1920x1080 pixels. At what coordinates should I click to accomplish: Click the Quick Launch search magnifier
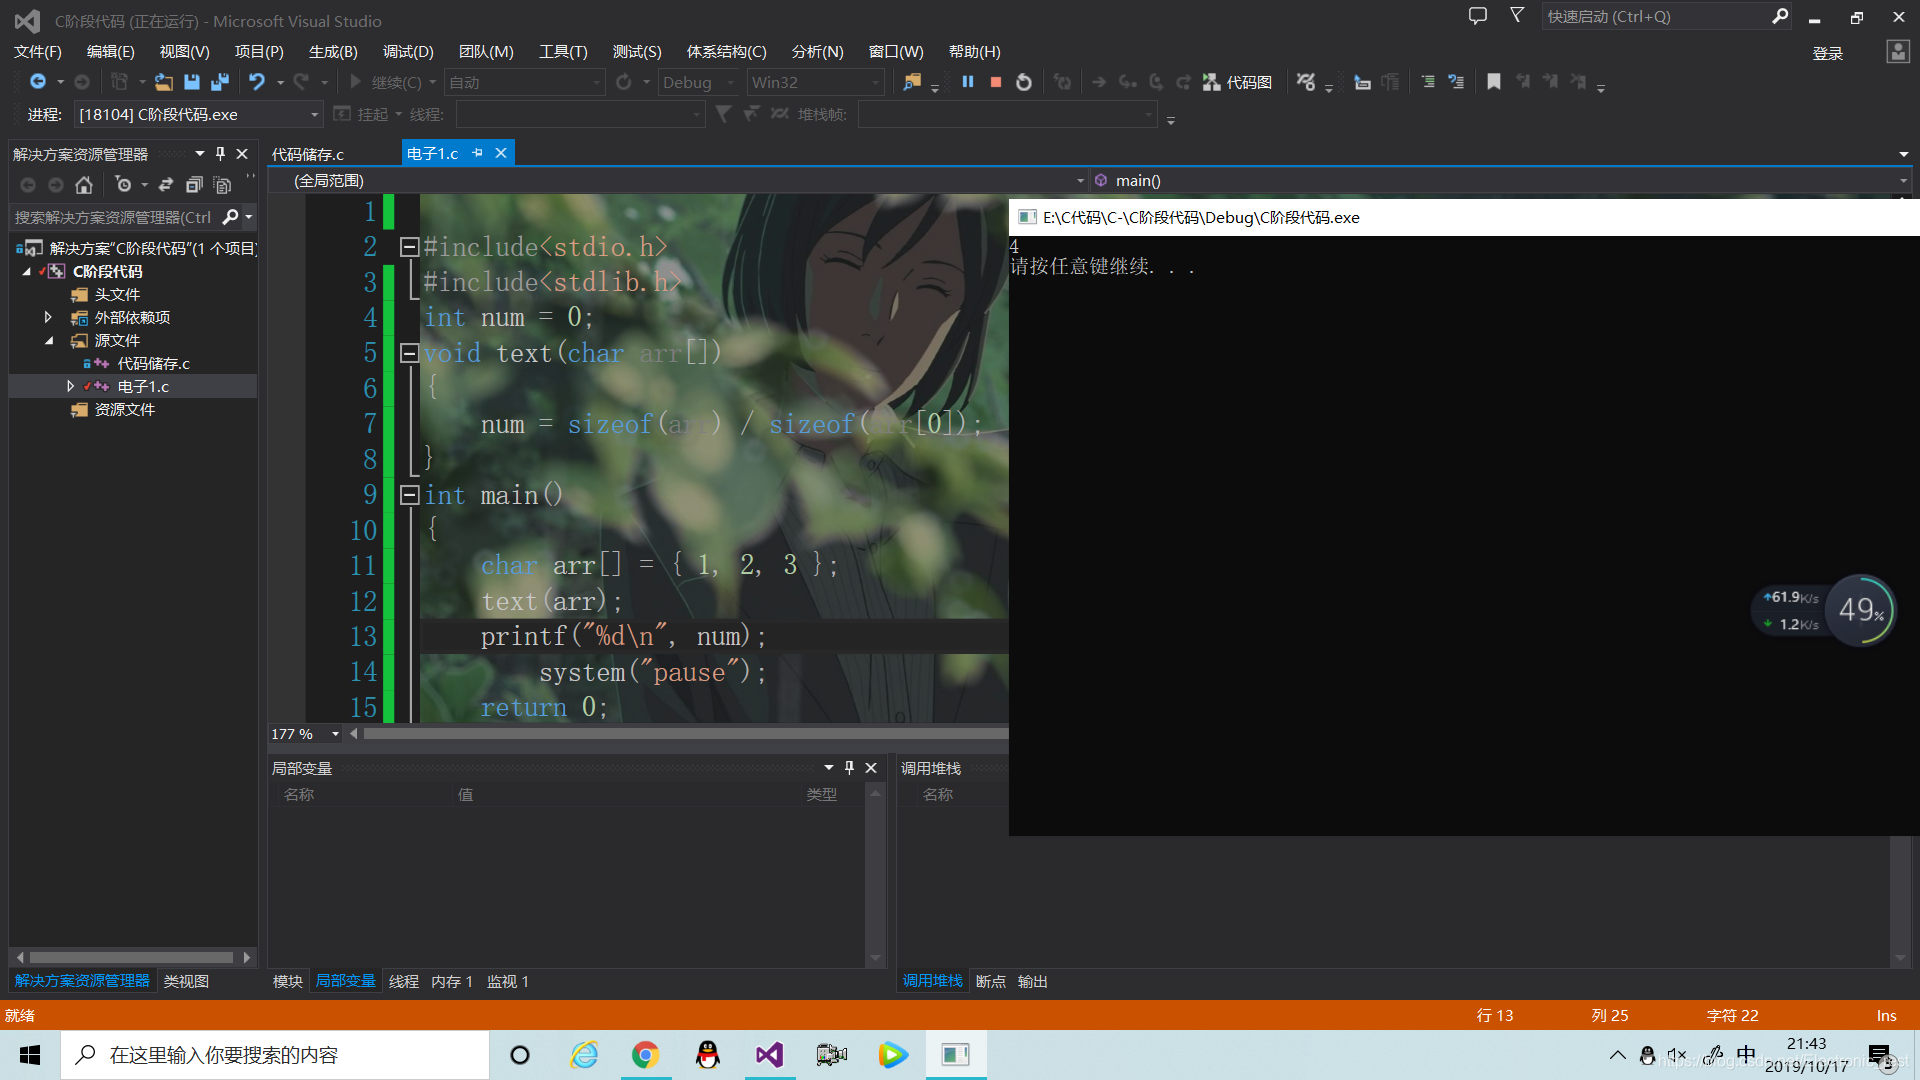(1780, 16)
